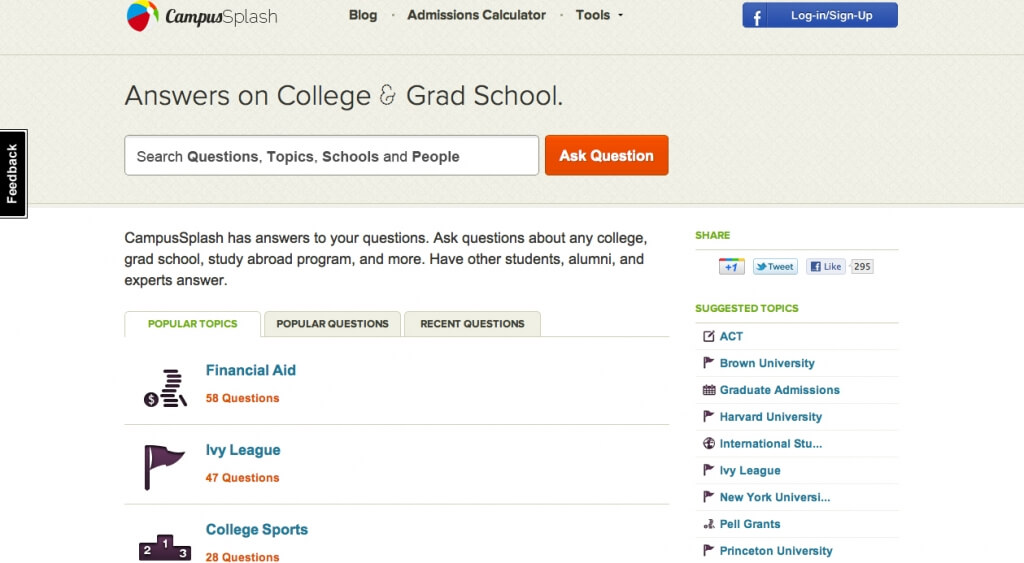Open the Graduate Admissions suggested topic
The width and height of the screenshot is (1024, 563).
(x=780, y=390)
